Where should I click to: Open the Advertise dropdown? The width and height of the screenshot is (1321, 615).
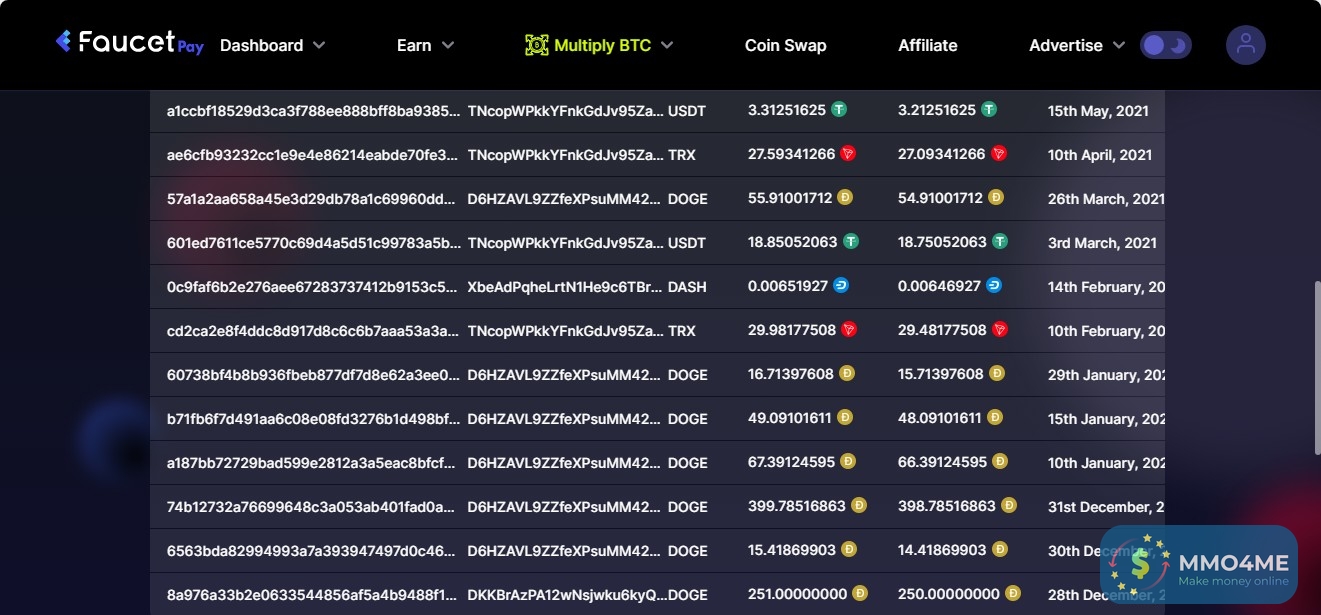[x=1076, y=45]
